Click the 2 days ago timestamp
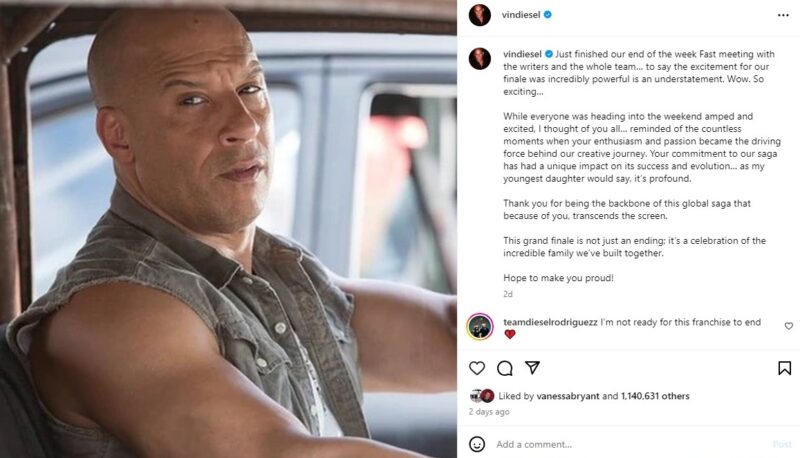The width and height of the screenshot is (800, 458). pos(489,412)
